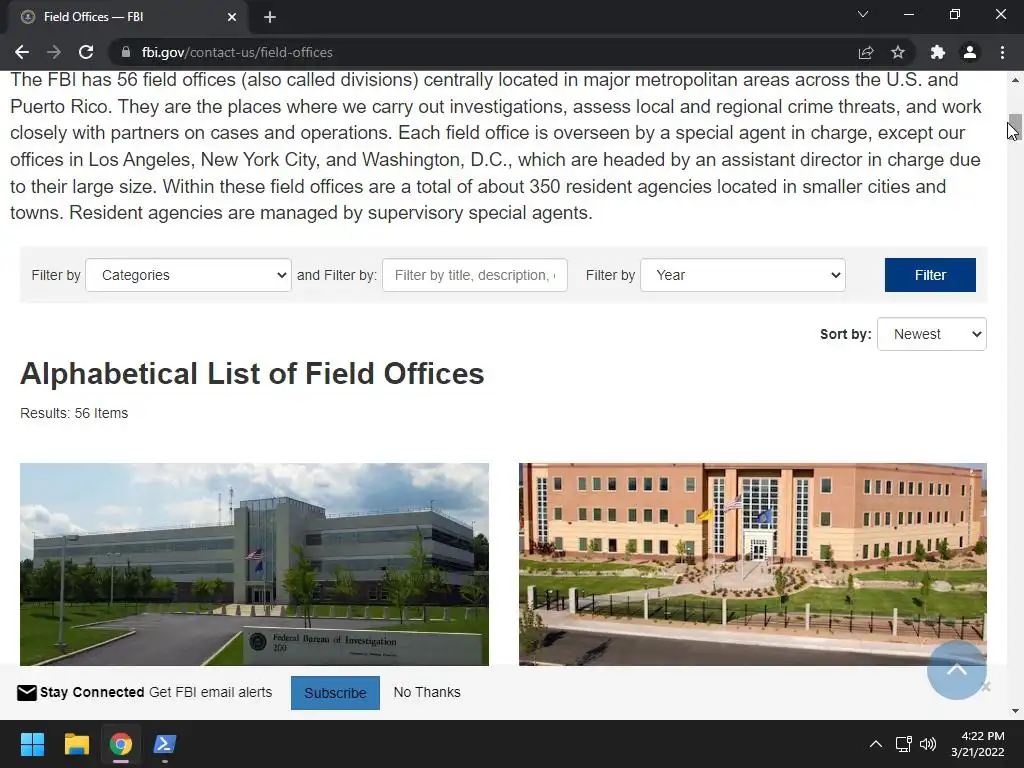The image size is (1024, 768).
Task: Click Subscribe for FBI email alerts
Action: coord(335,693)
